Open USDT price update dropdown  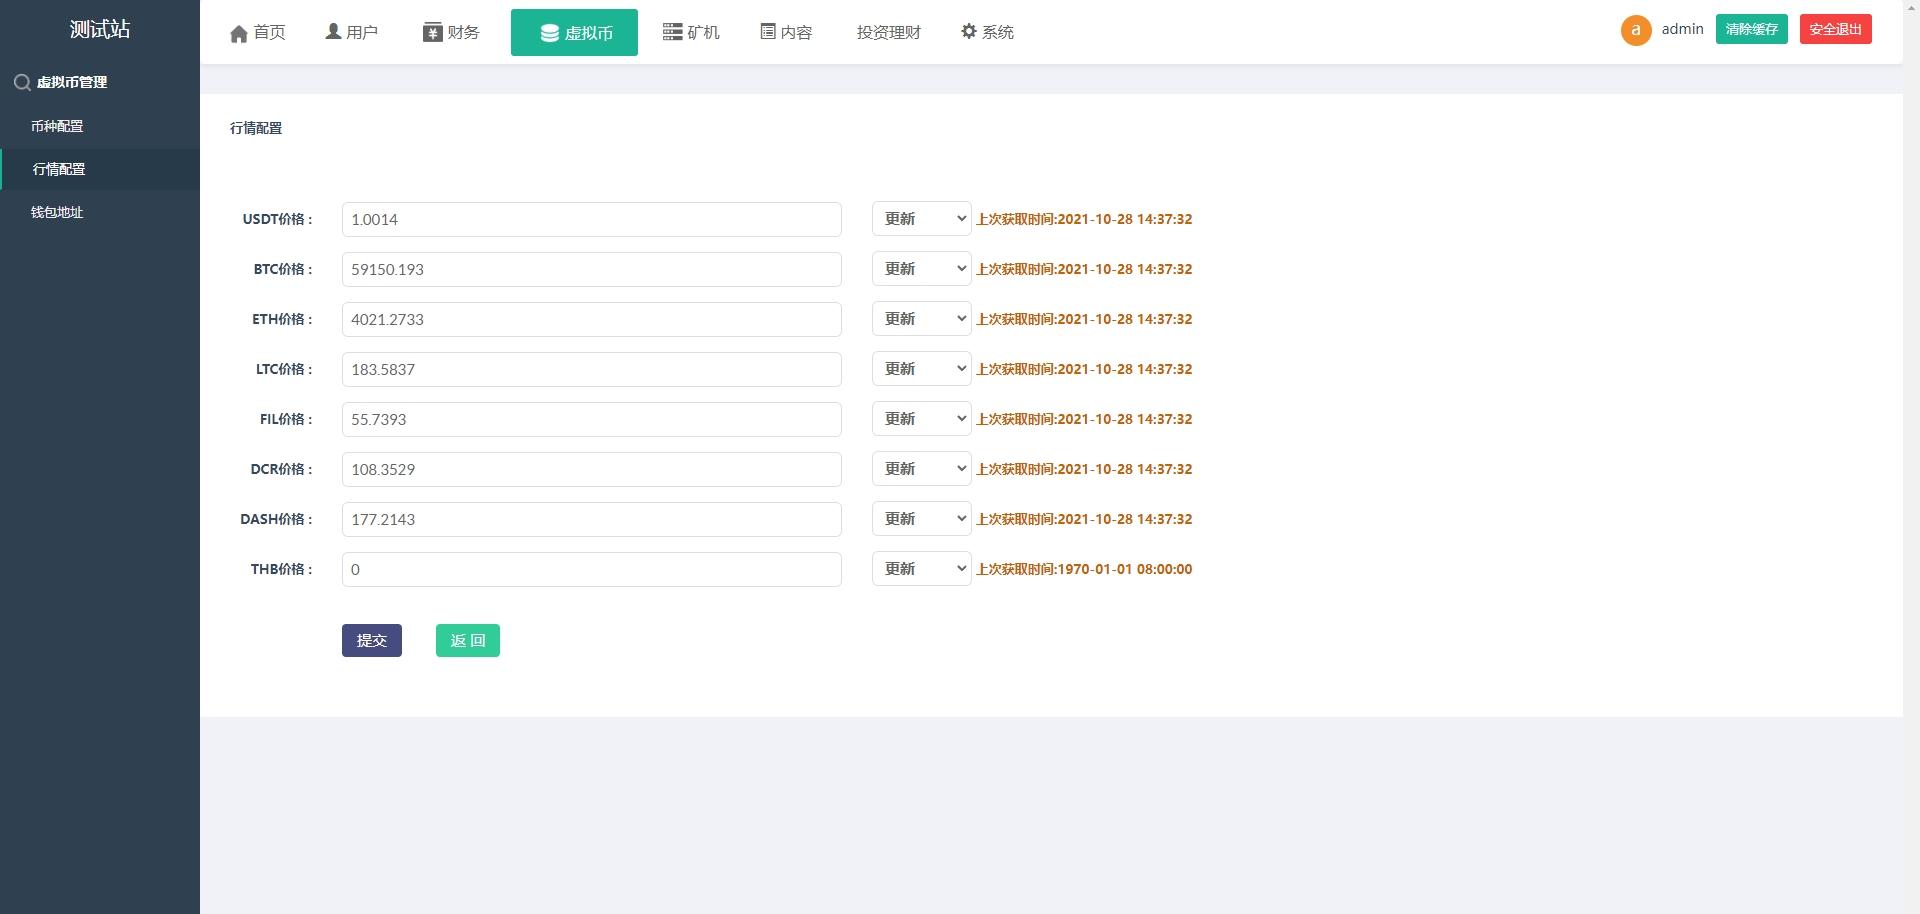[x=921, y=219]
